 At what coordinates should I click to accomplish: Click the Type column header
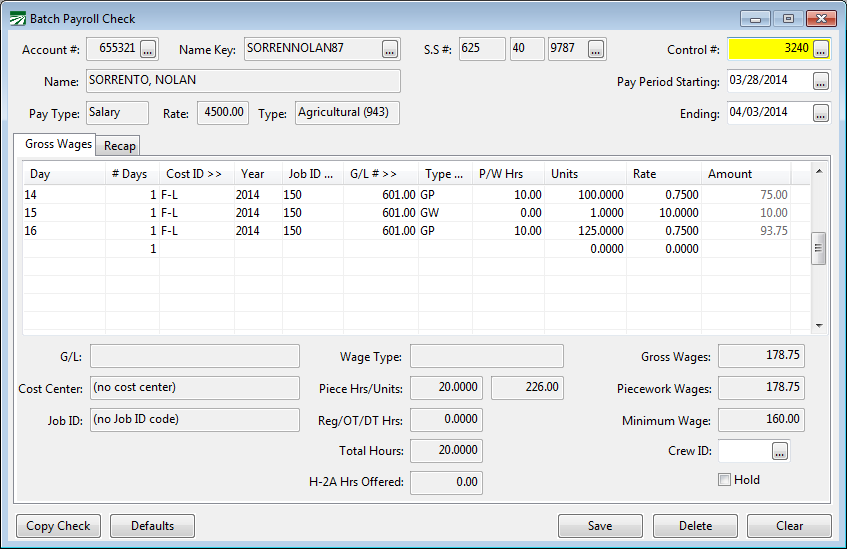pyautogui.click(x=445, y=174)
